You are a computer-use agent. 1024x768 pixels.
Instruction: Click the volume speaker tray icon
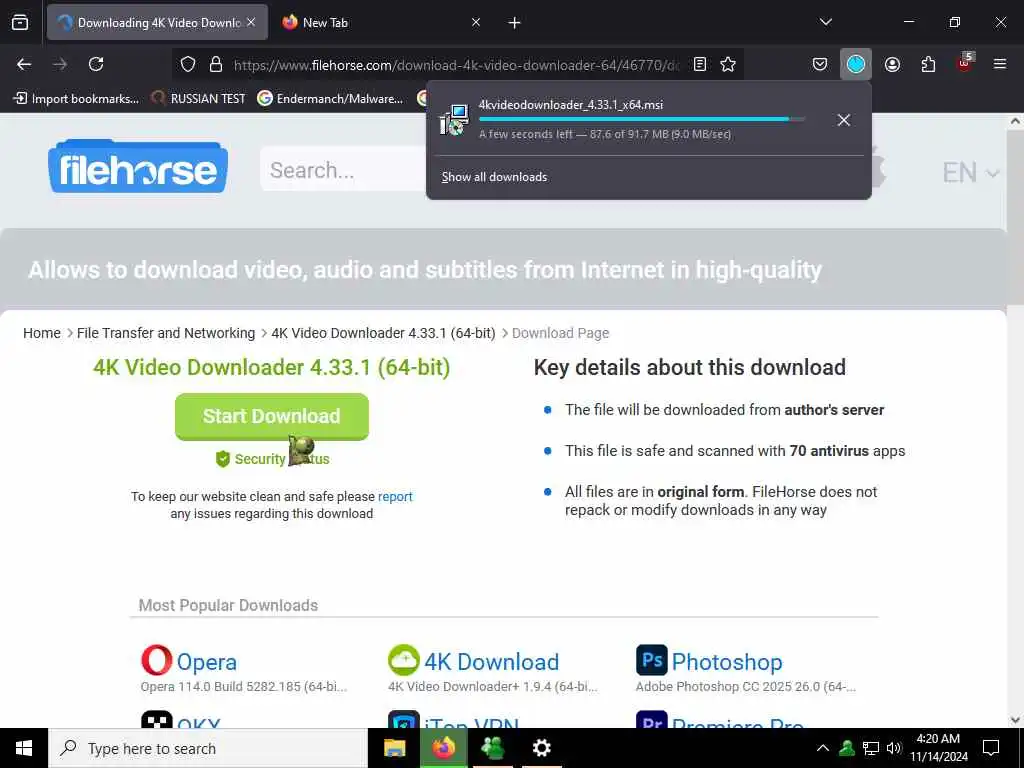[x=894, y=748]
